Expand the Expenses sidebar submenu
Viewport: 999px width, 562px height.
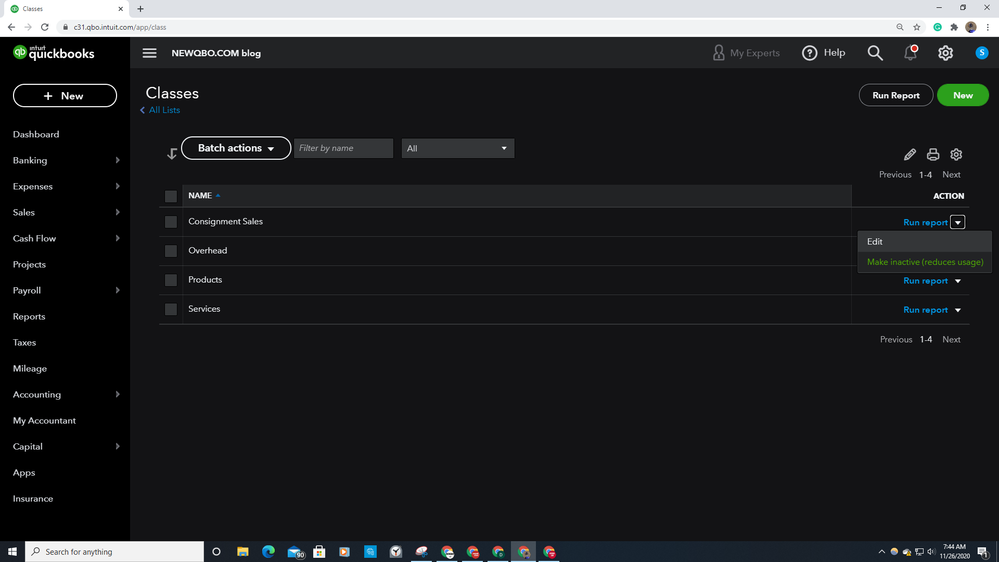point(117,186)
